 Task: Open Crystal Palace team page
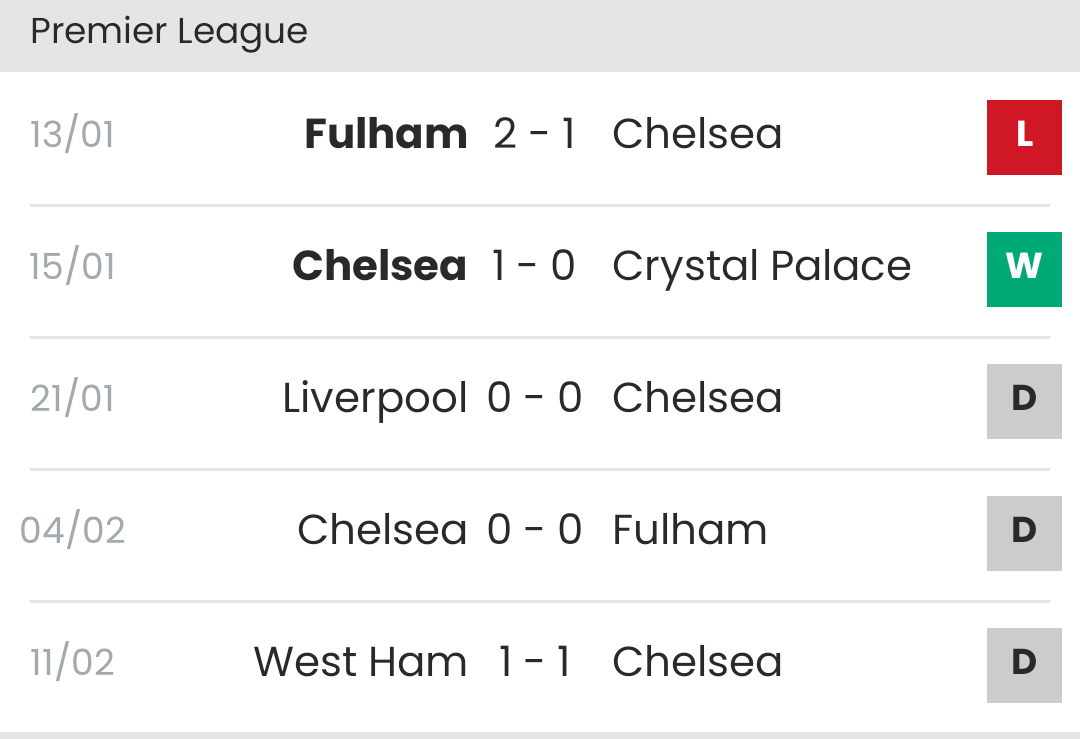click(x=761, y=266)
